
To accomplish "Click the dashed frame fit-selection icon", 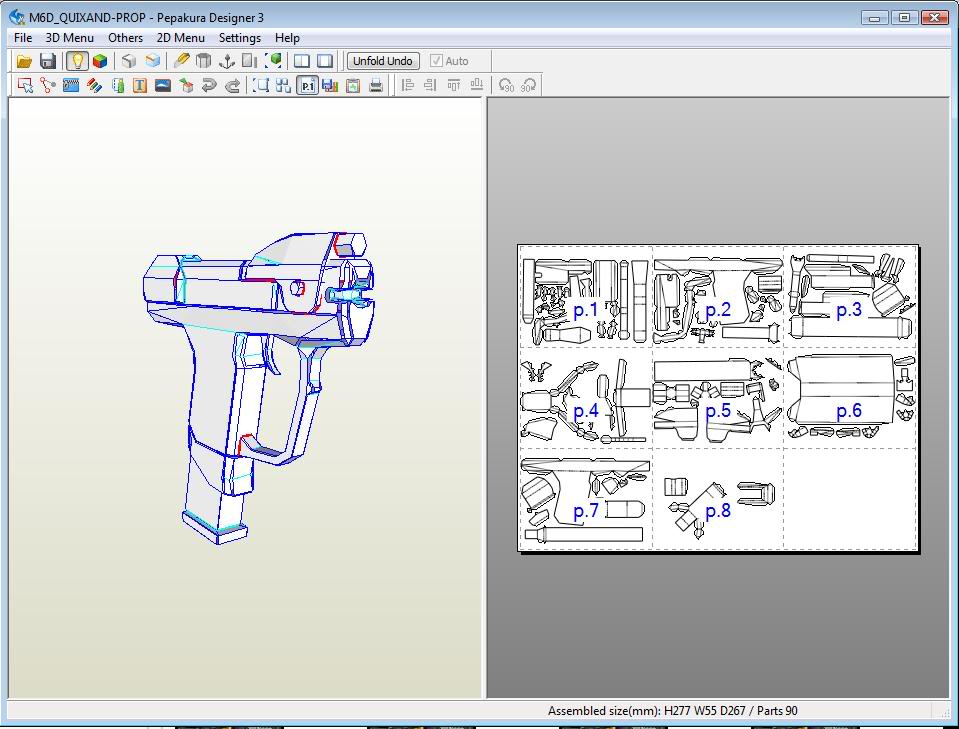I will tap(261, 85).
